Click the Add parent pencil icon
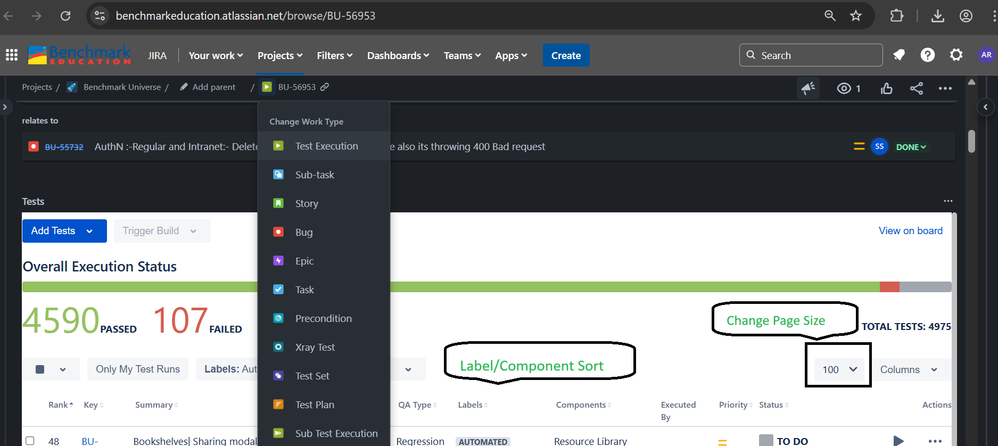Viewport: 998px width, 446px height. pos(183,87)
